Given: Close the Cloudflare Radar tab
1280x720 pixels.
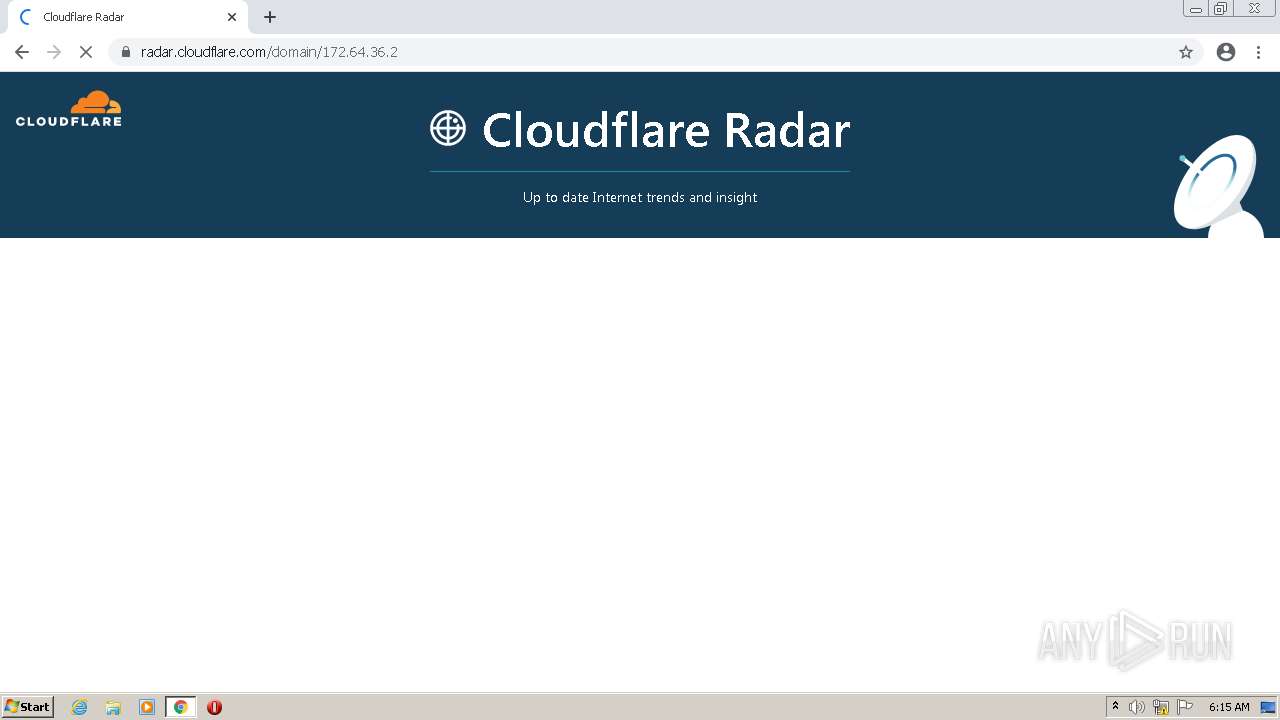Looking at the screenshot, I should point(232,17).
